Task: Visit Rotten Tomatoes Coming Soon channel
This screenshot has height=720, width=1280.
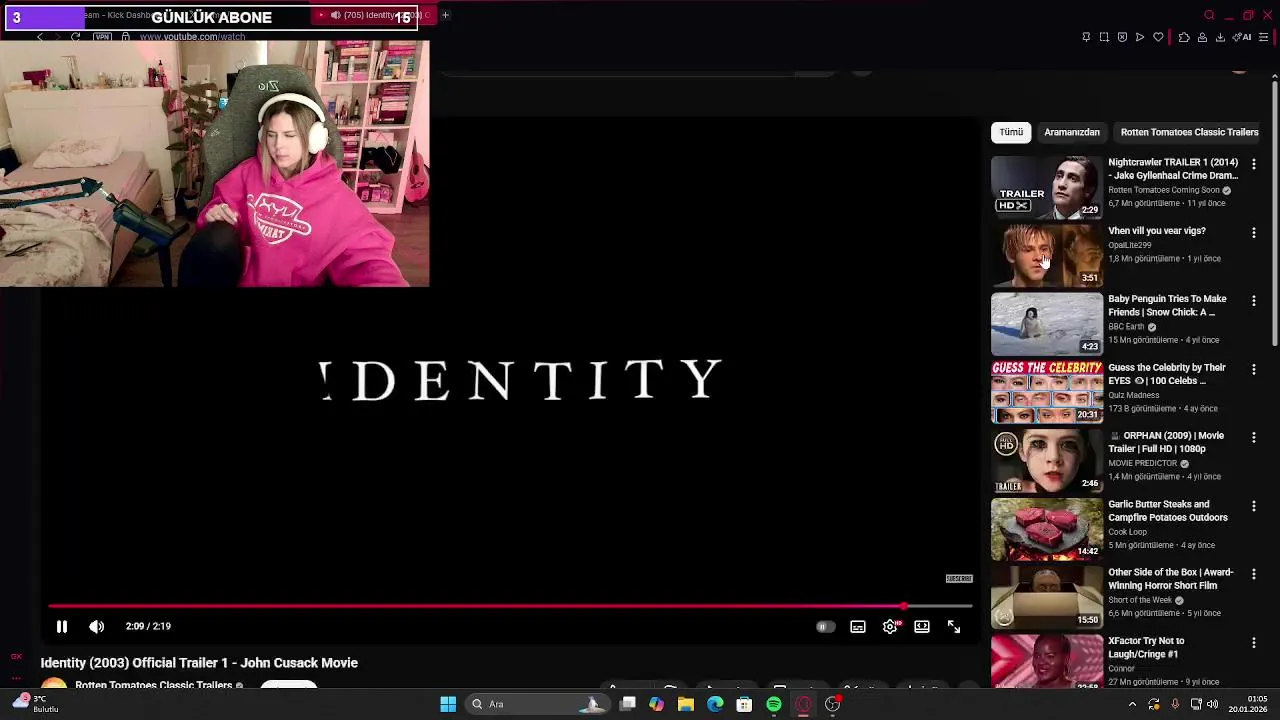Action: coord(1164,190)
